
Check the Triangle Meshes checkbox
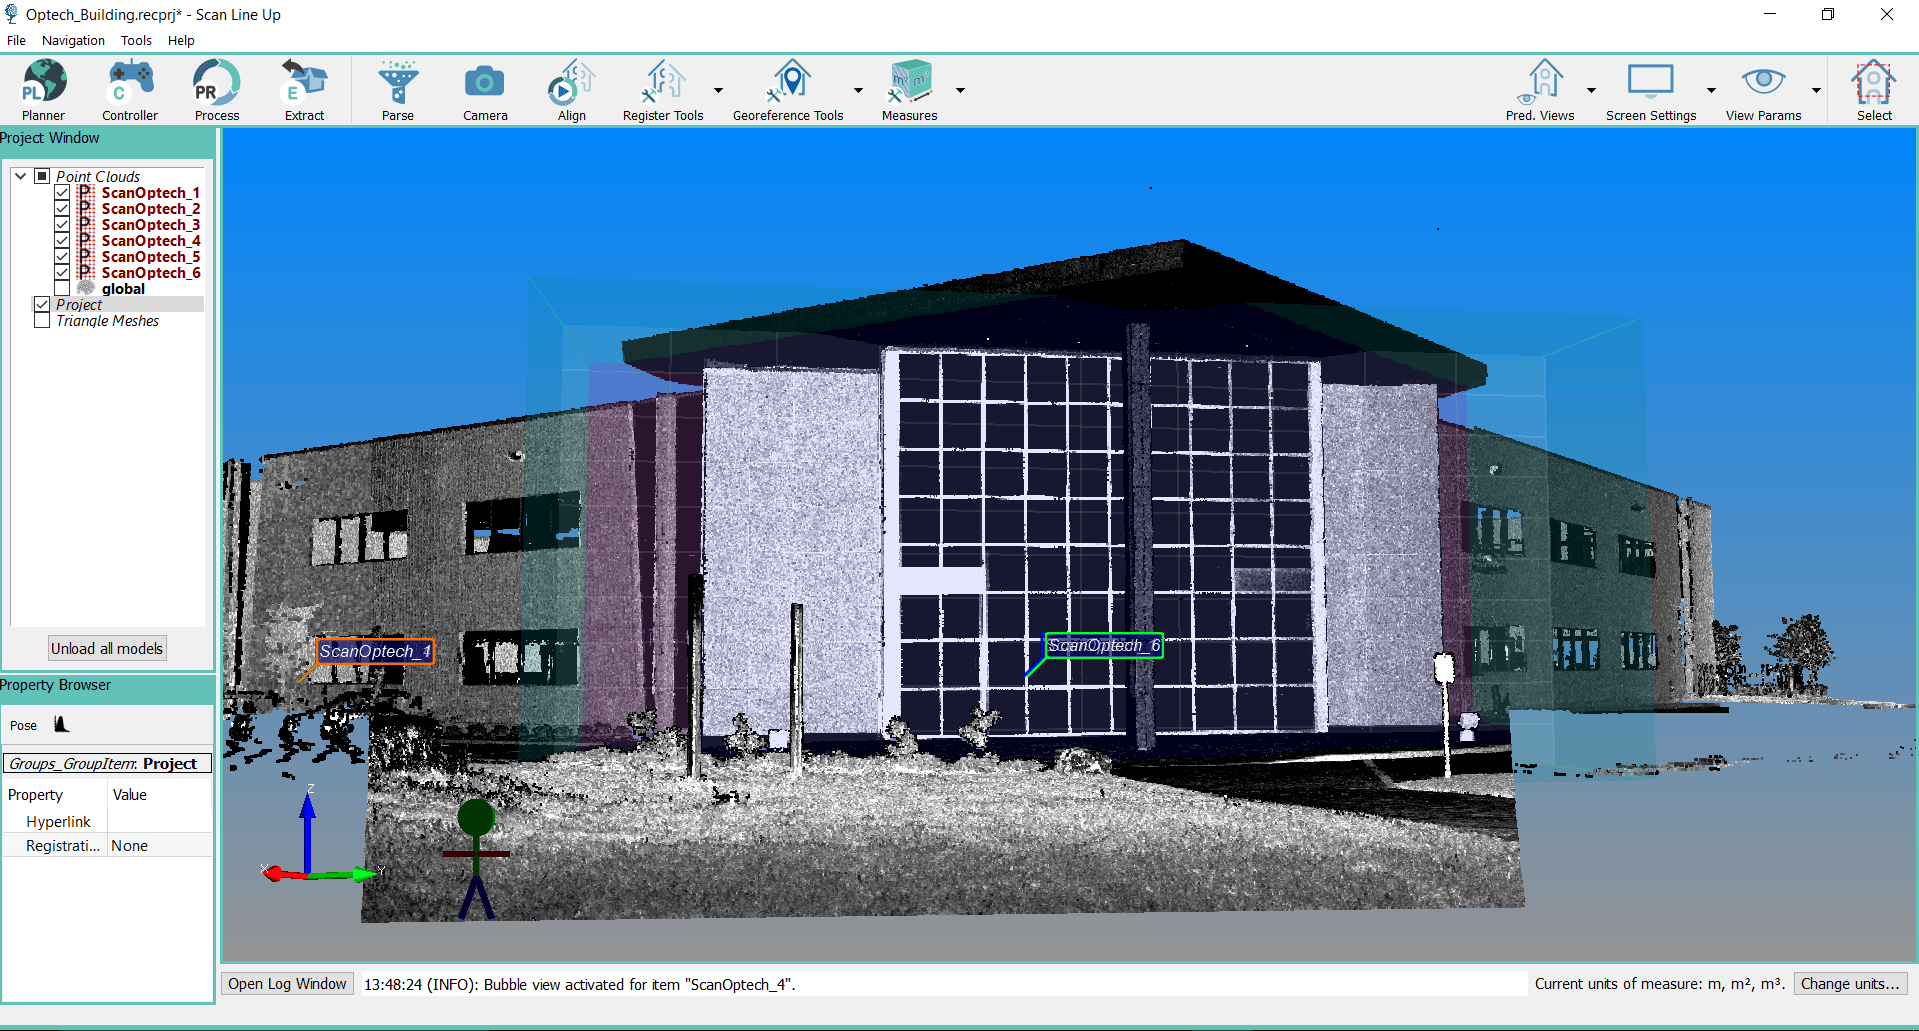pos(42,321)
